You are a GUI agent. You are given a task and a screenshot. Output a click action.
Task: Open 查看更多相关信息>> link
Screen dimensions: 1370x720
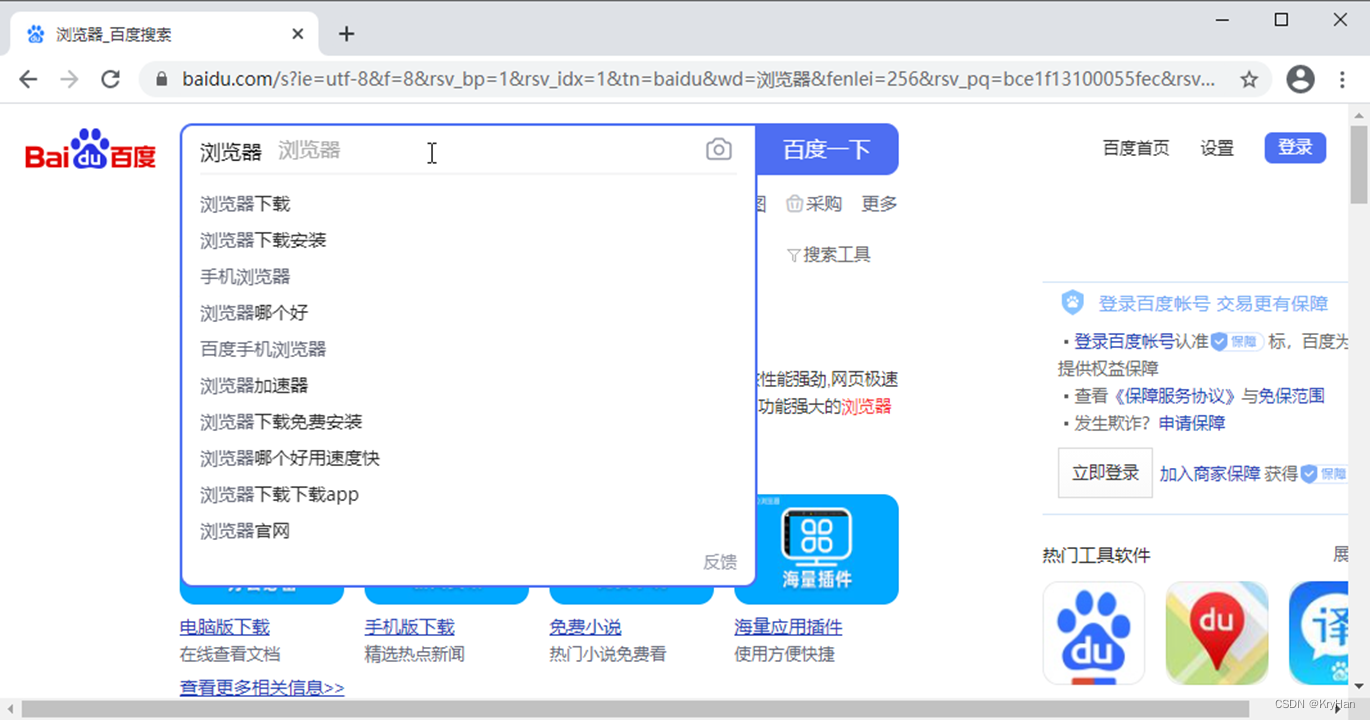pyautogui.click(x=262, y=688)
